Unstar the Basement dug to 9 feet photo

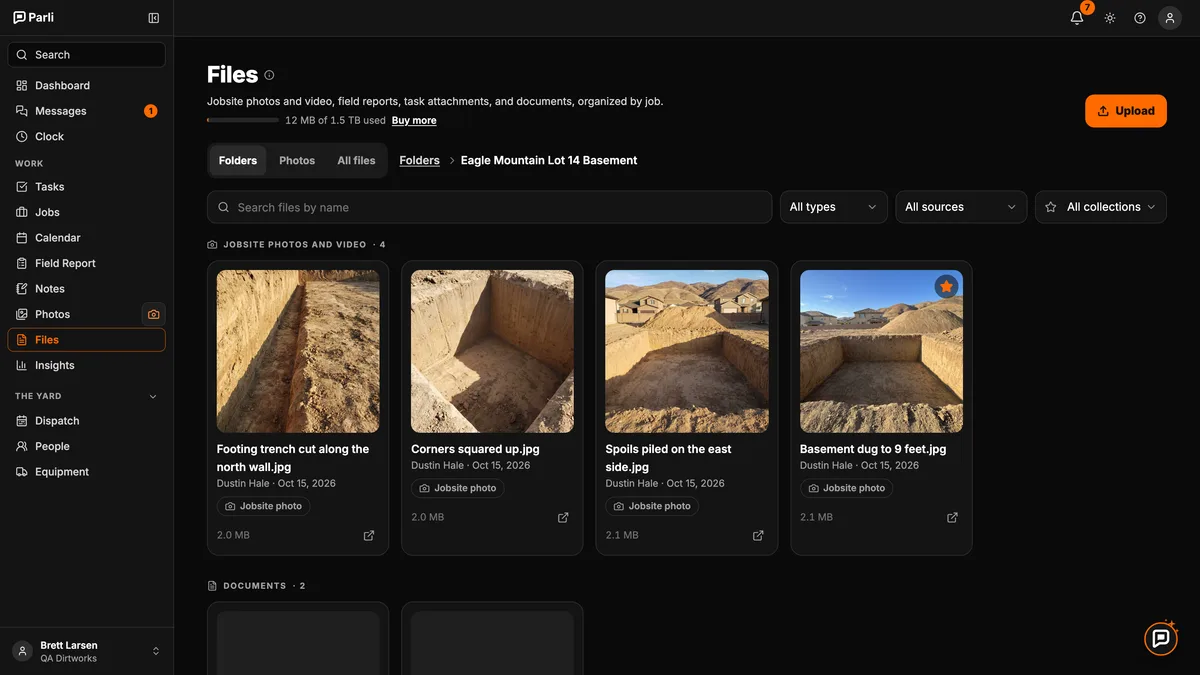[x=946, y=287]
